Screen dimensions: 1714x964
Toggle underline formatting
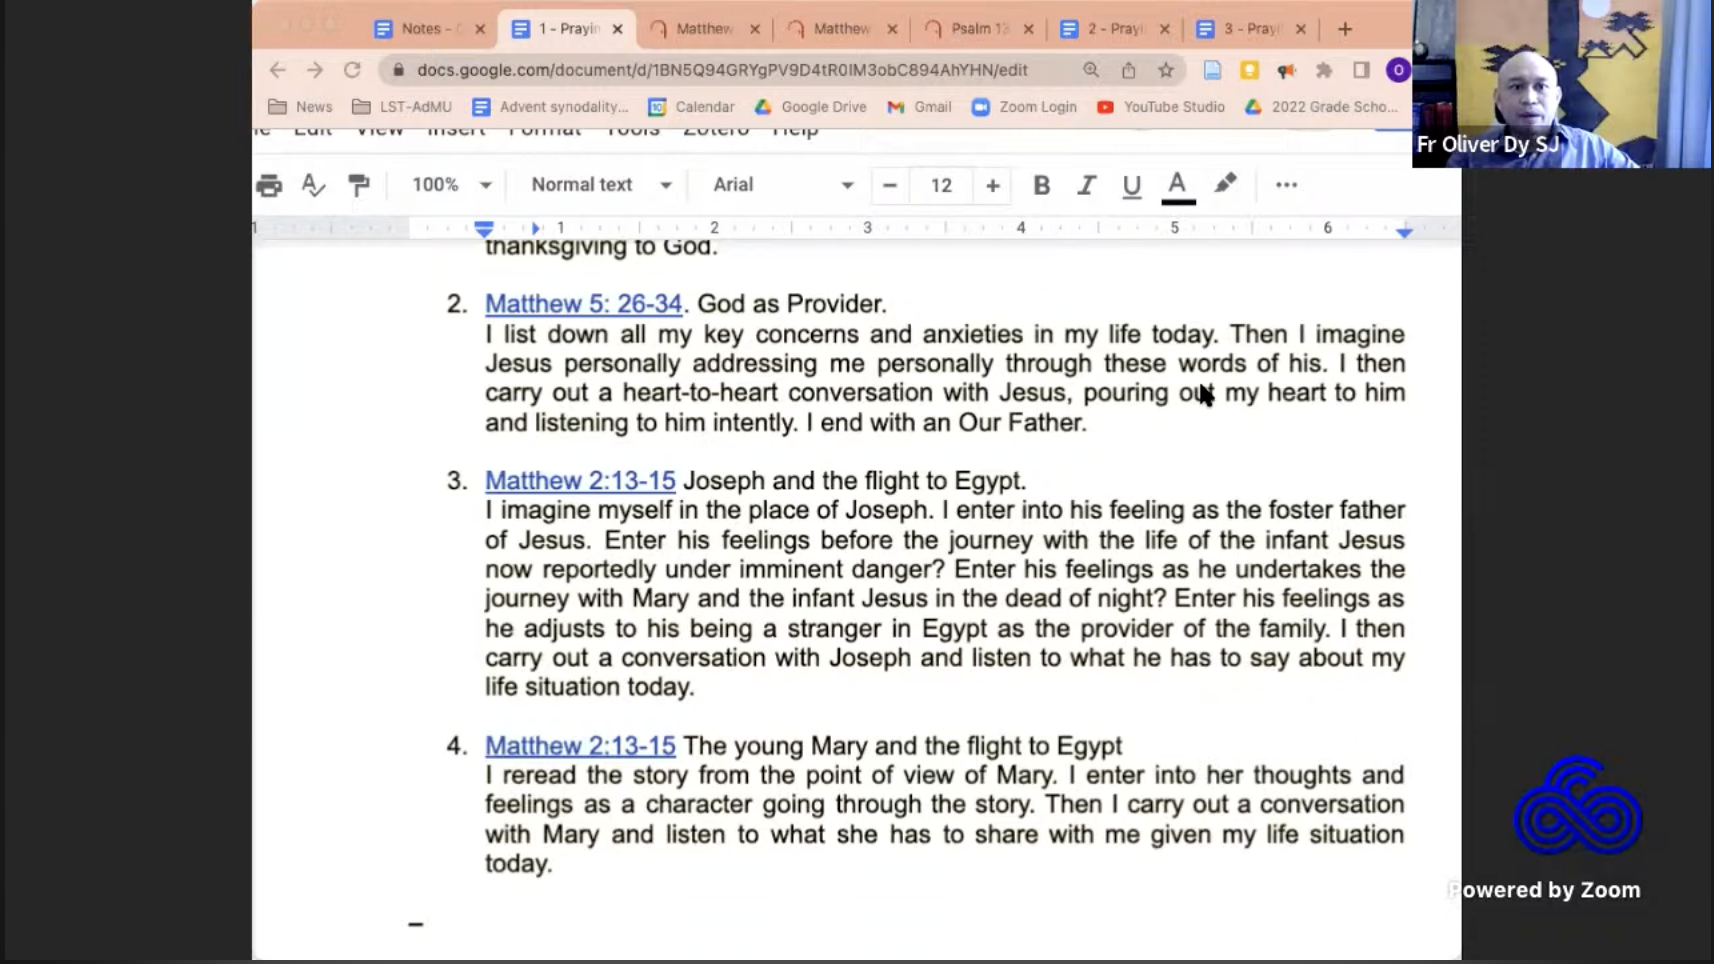1131,185
